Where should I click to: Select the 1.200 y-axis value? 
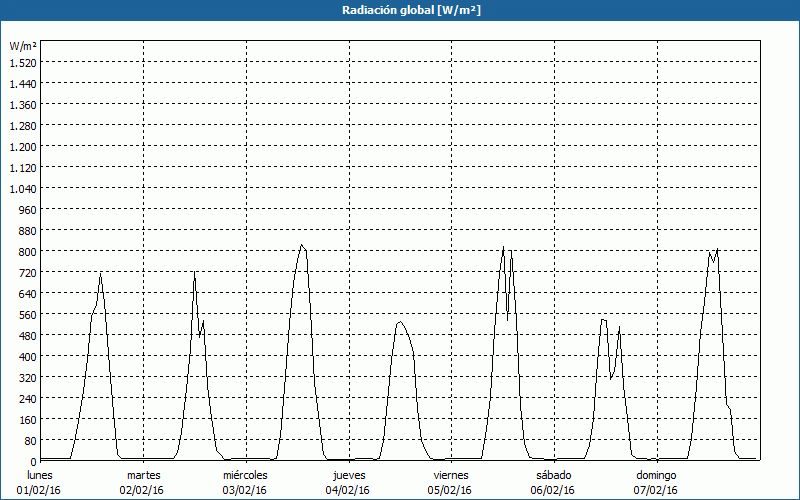(x=23, y=147)
